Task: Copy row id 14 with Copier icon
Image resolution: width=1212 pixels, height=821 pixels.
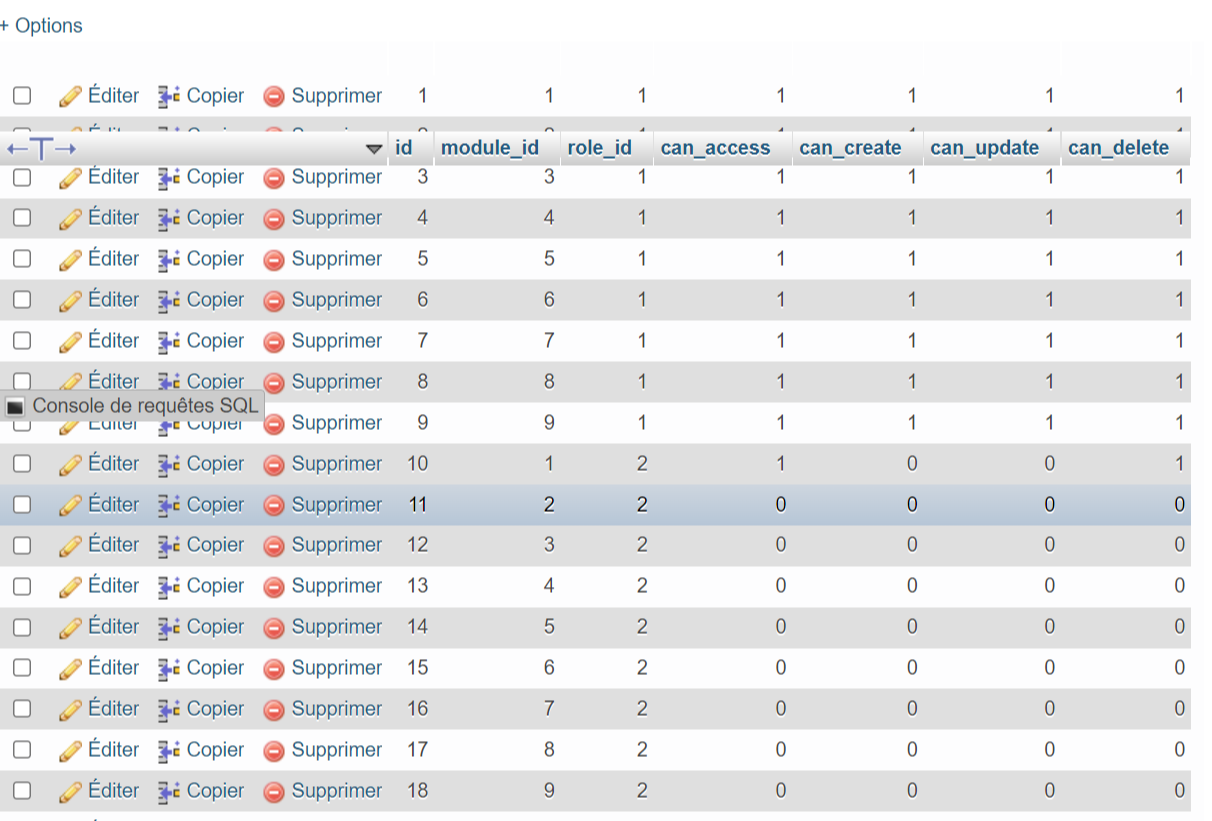Action: 169,627
